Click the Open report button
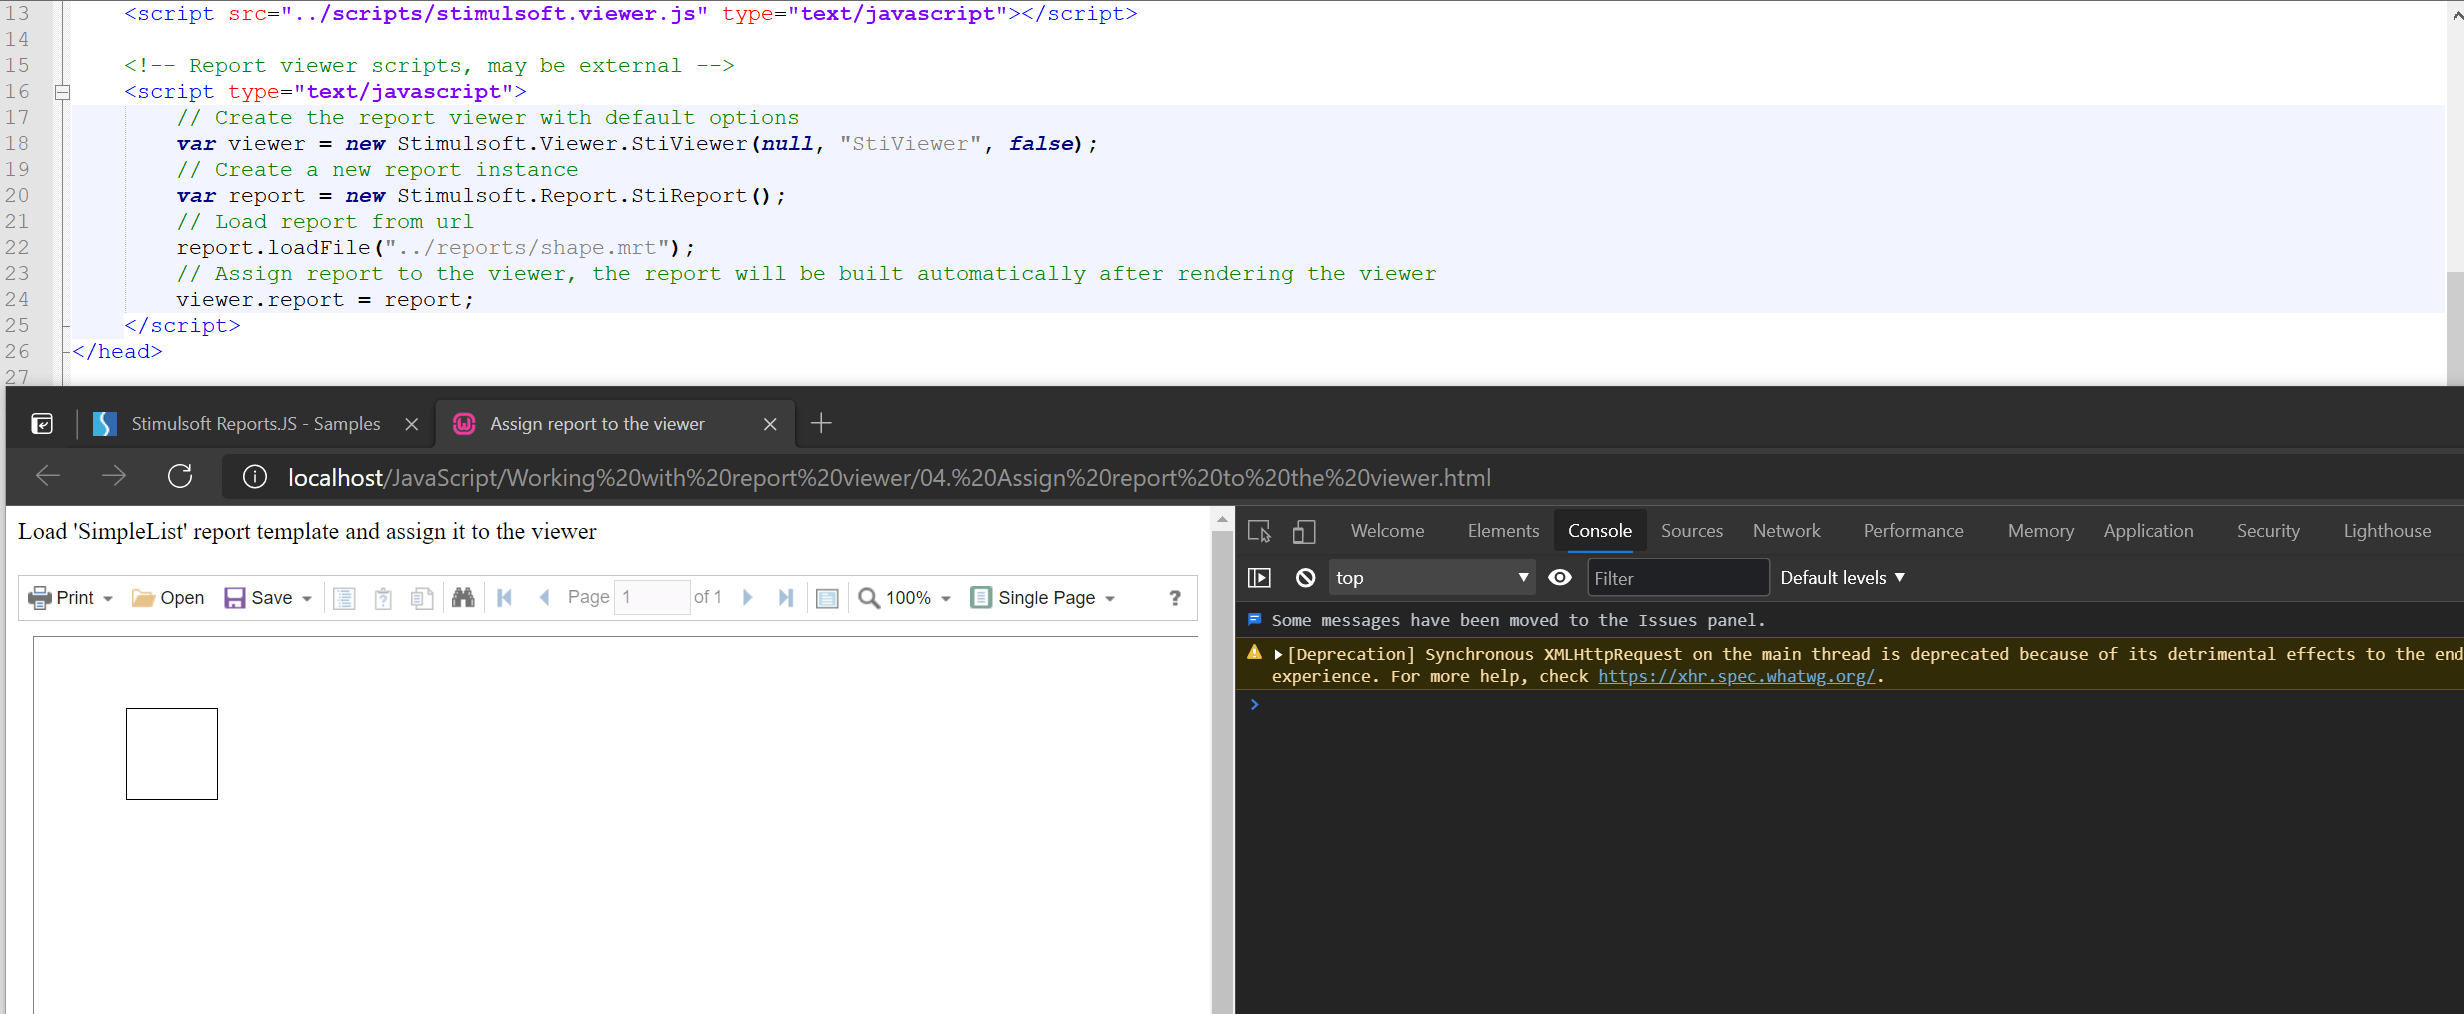Screen dimensions: 2464x1014 click(x=168, y=598)
